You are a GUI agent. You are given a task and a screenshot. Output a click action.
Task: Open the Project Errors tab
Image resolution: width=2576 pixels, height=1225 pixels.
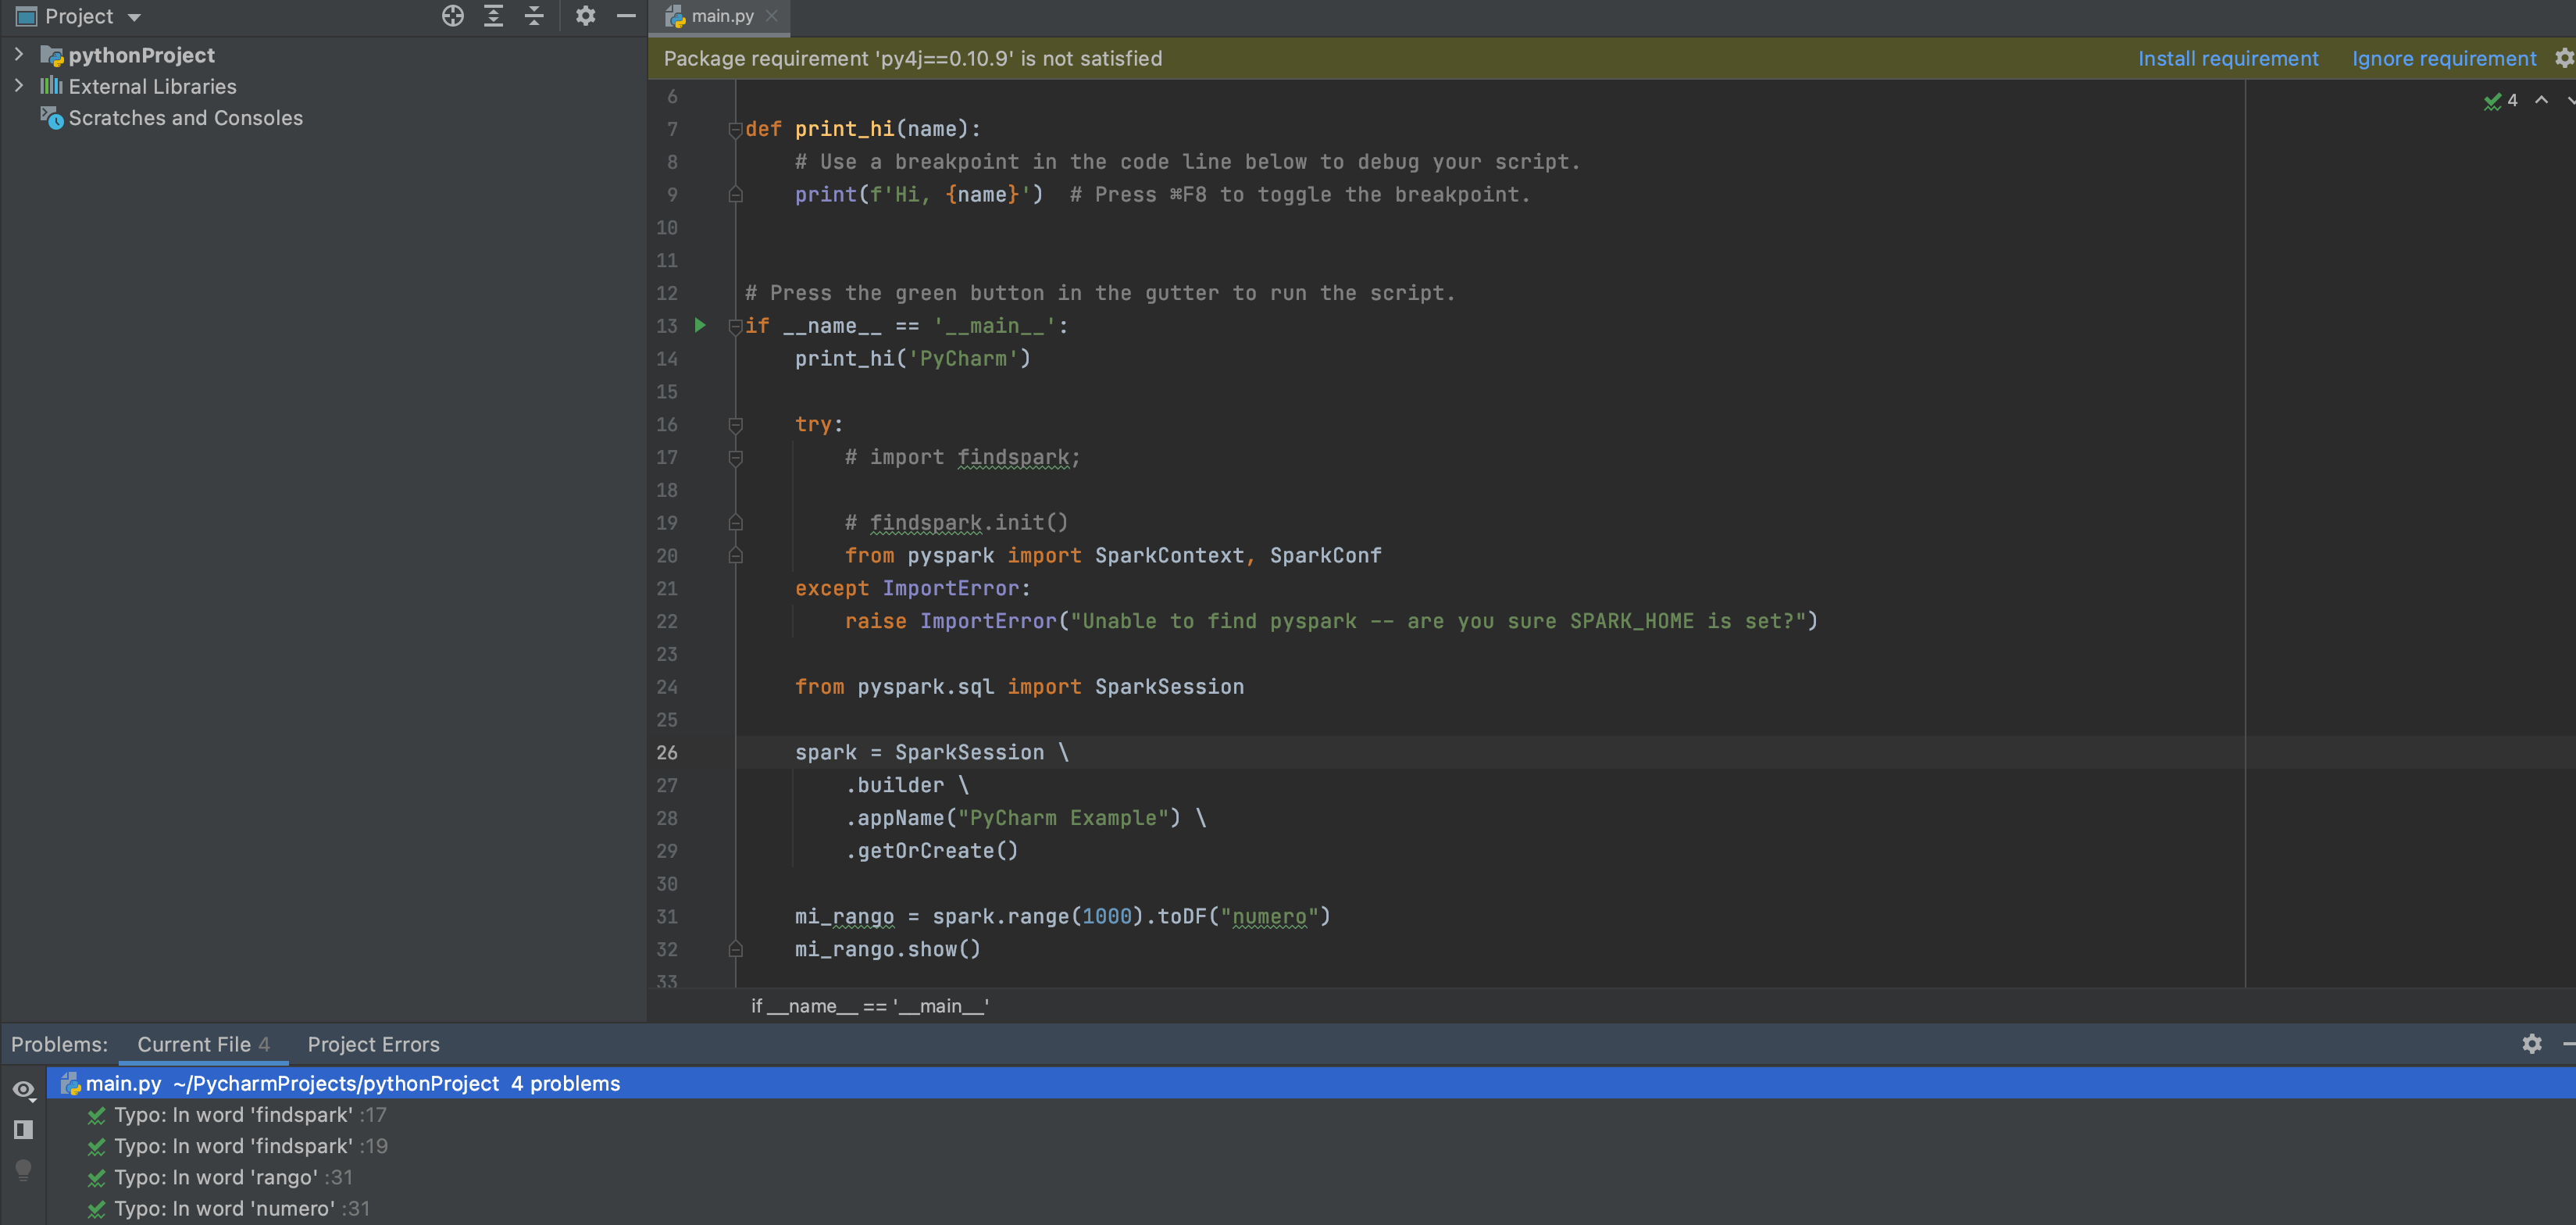[x=373, y=1044]
